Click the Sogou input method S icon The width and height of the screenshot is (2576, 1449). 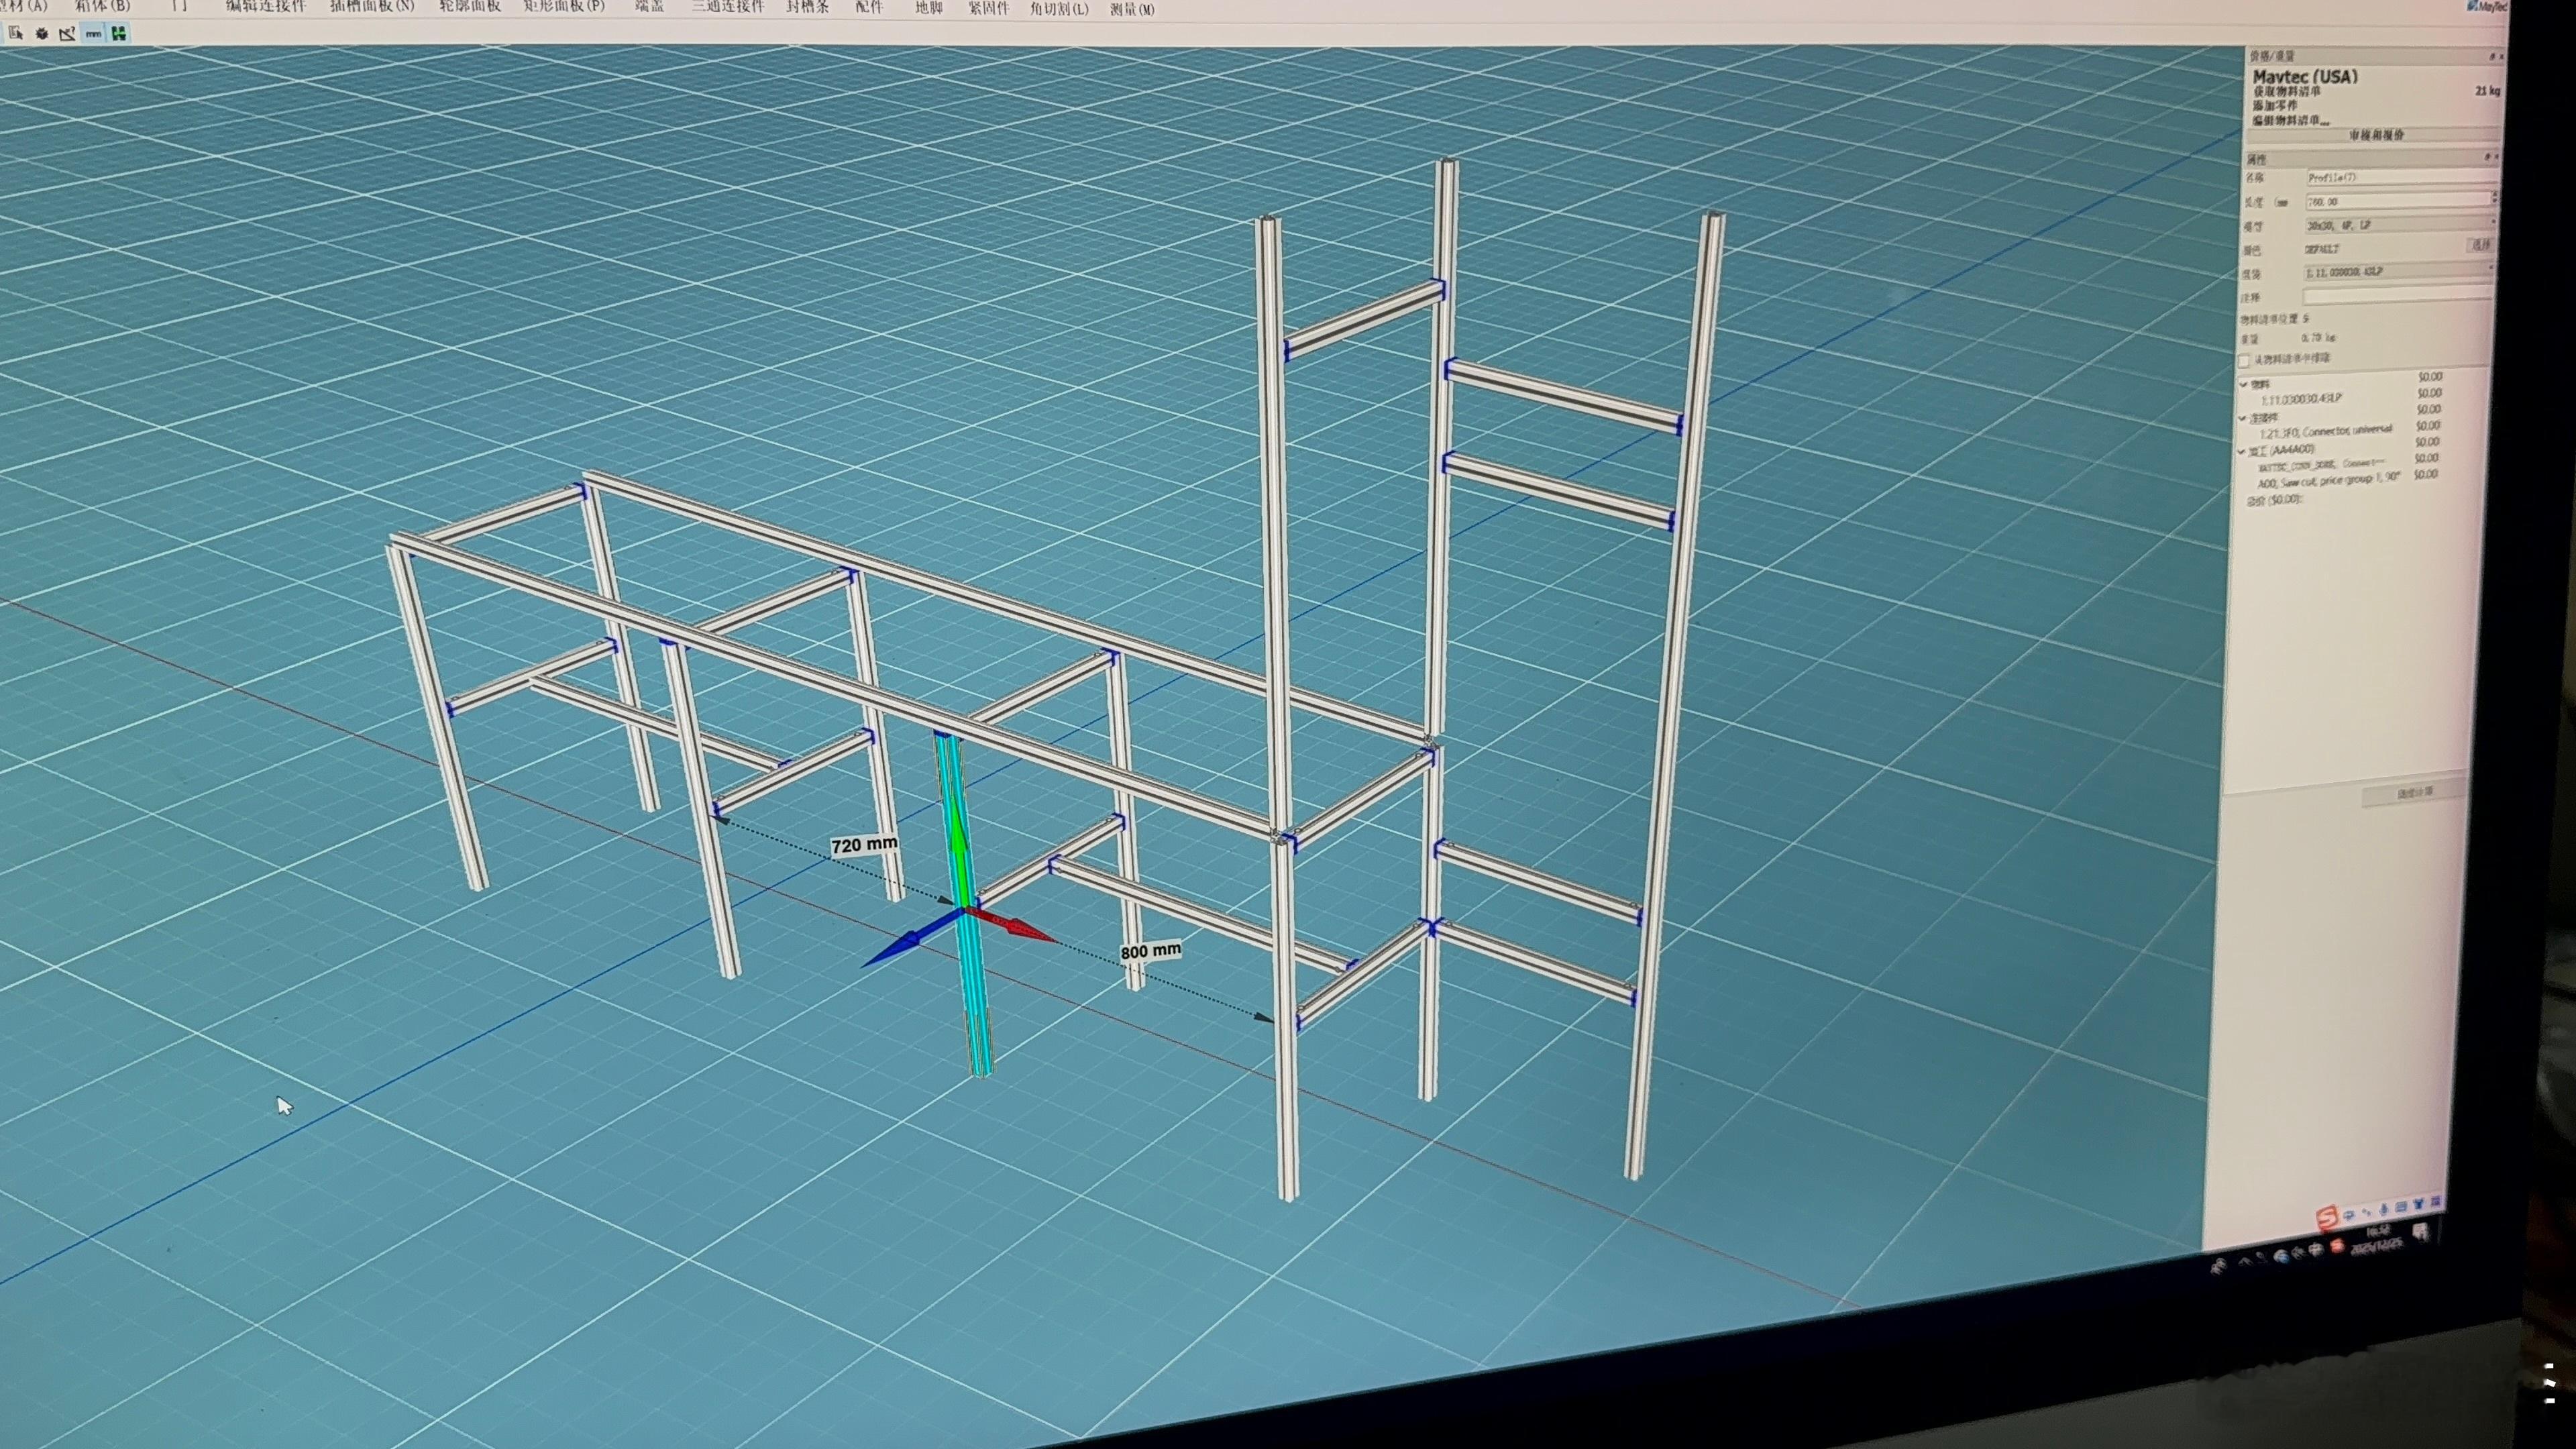[2326, 1218]
